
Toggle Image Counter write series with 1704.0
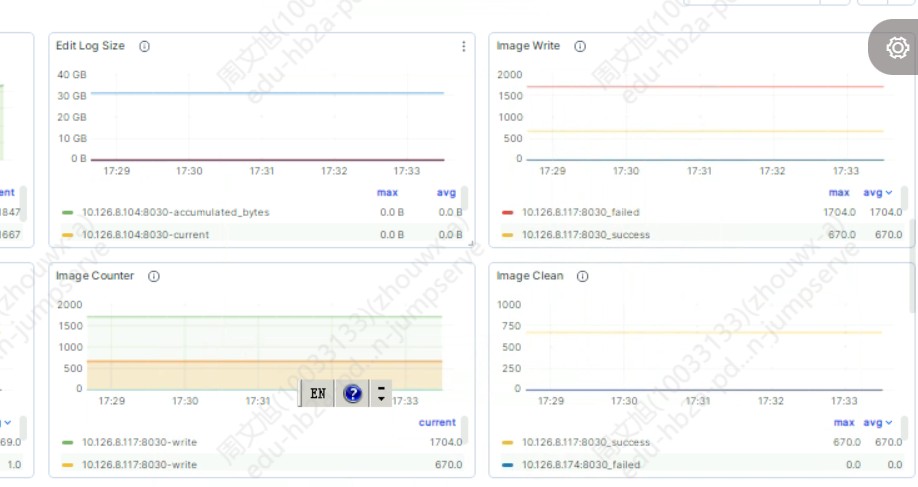139,443
